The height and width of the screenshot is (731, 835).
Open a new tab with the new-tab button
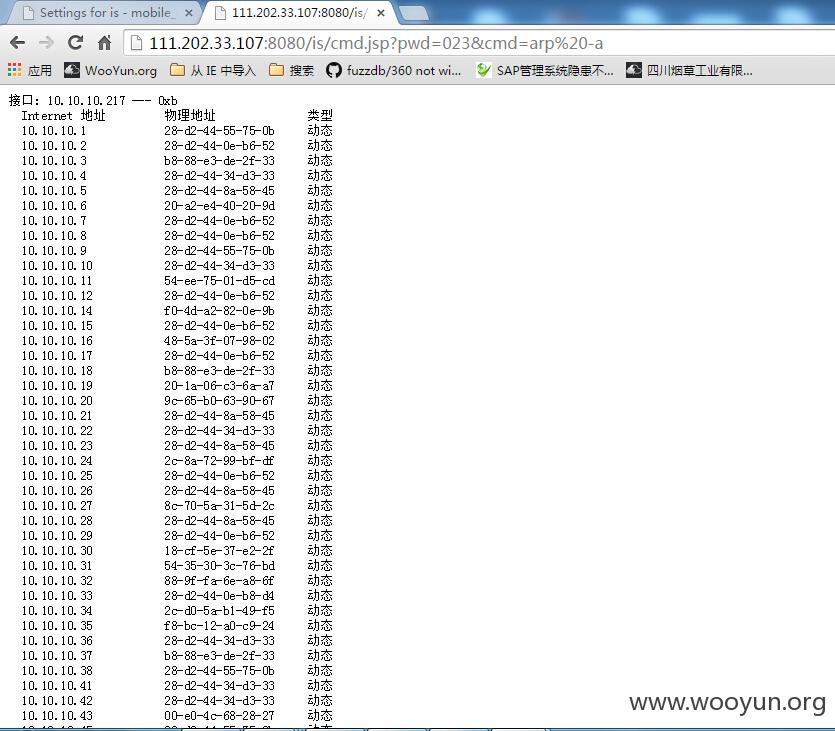click(413, 13)
